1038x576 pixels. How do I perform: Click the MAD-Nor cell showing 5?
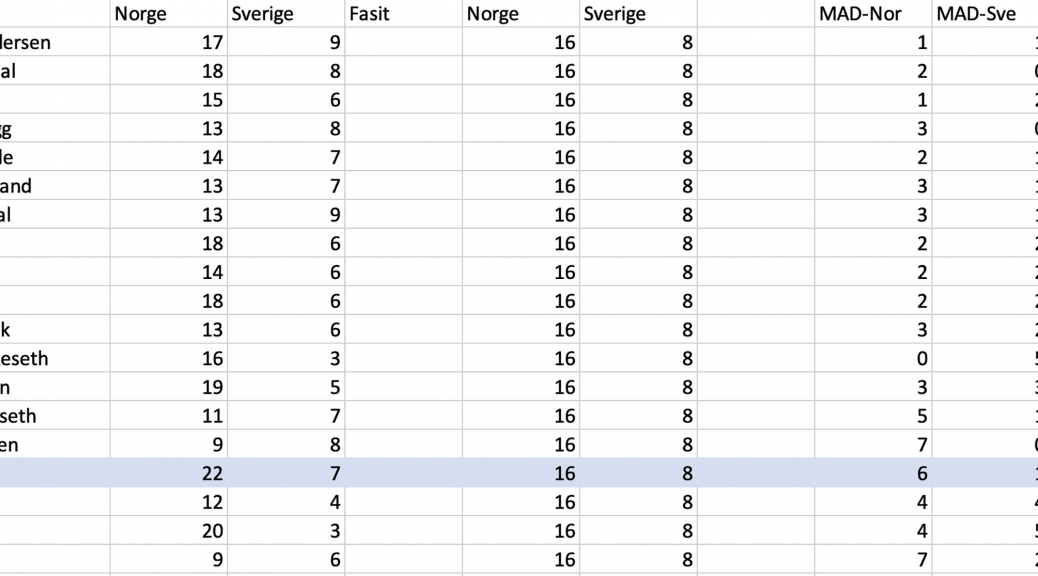(873, 416)
